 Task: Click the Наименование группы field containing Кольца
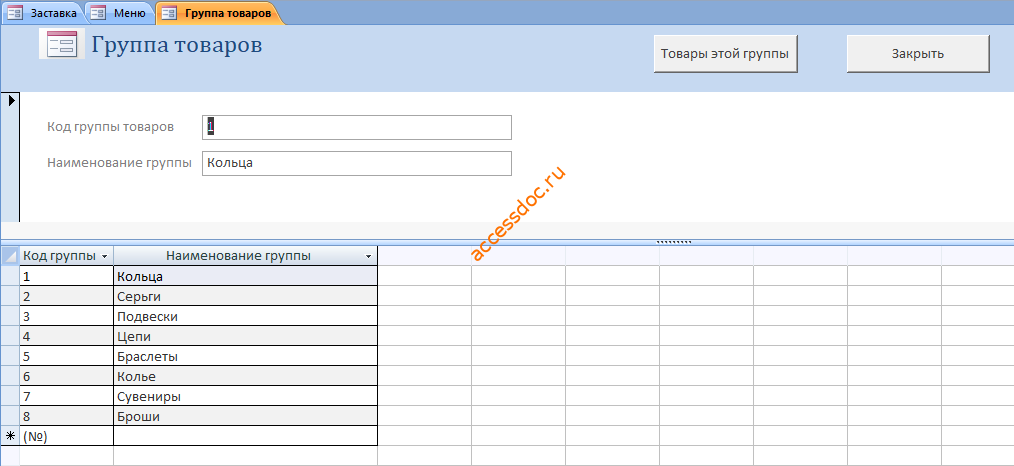tap(356, 164)
